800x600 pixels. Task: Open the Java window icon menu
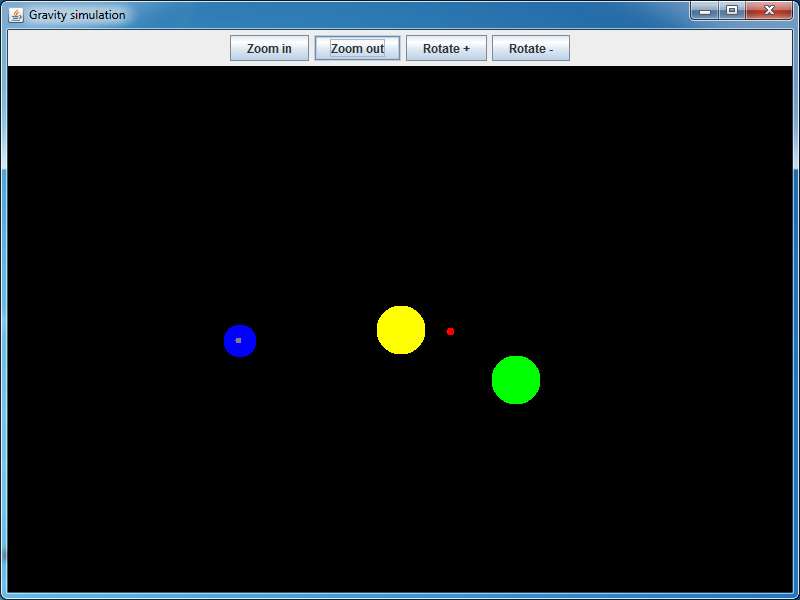coord(16,15)
